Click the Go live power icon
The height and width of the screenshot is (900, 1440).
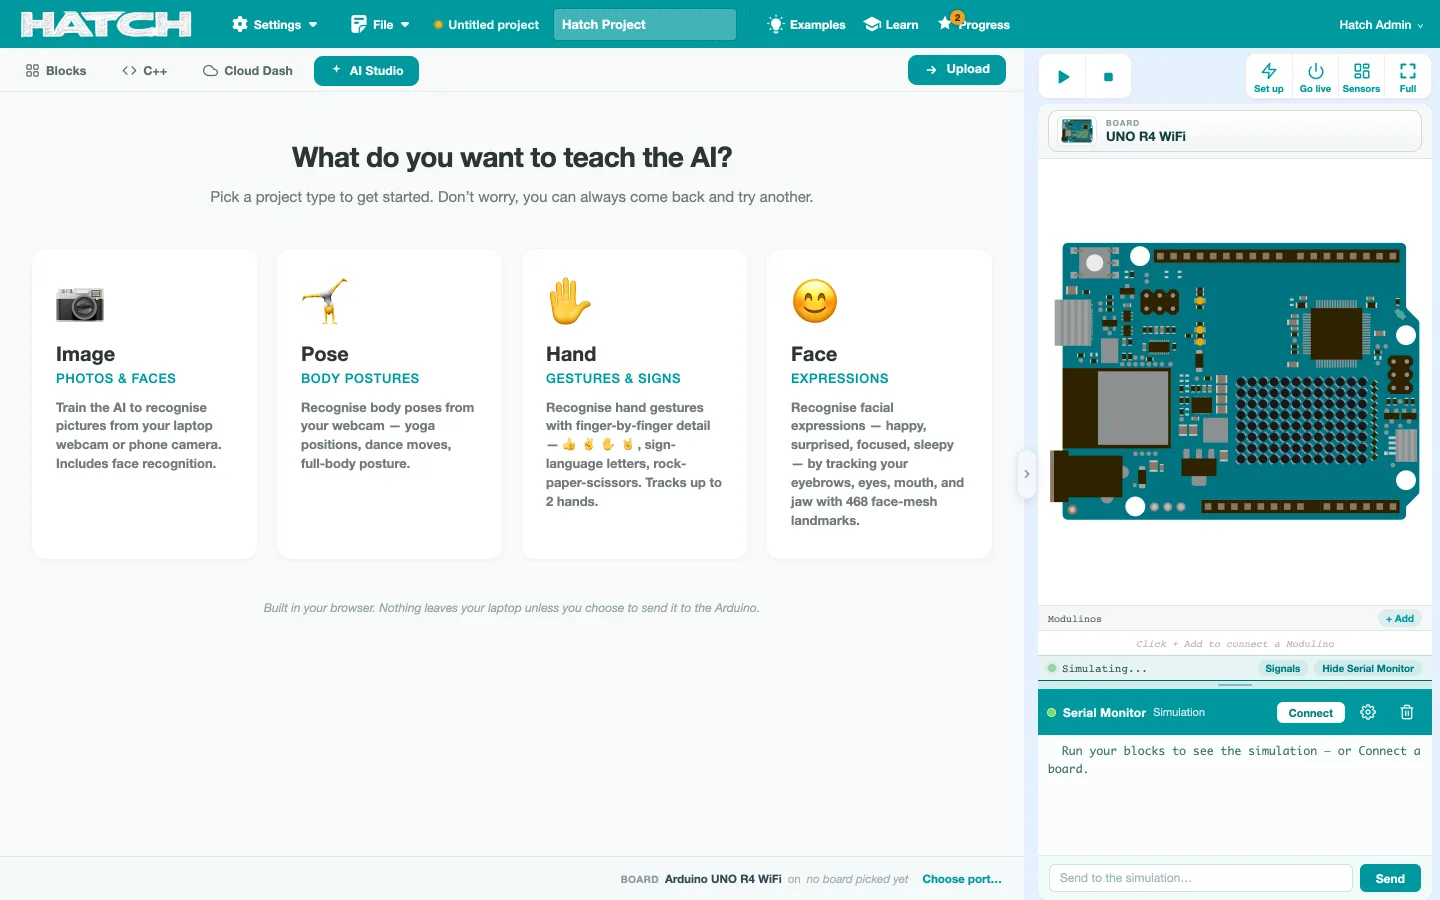click(1315, 77)
